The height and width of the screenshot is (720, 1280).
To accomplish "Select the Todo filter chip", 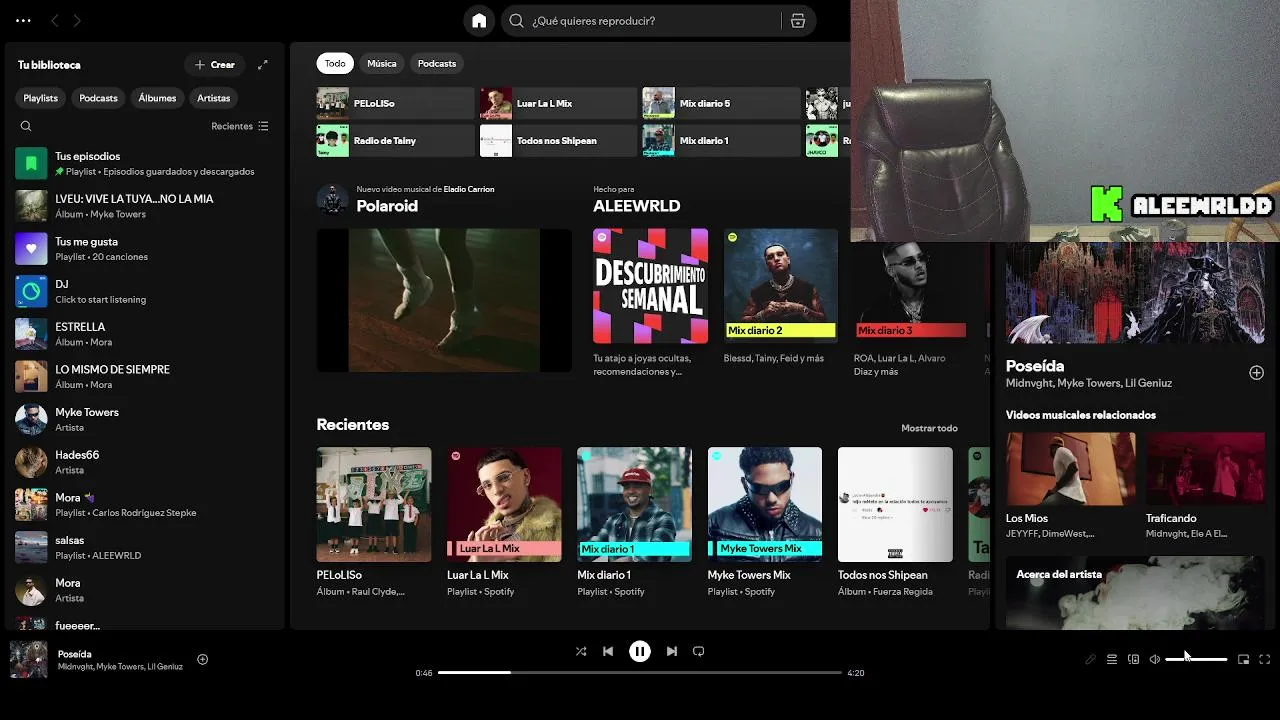I will pos(335,63).
